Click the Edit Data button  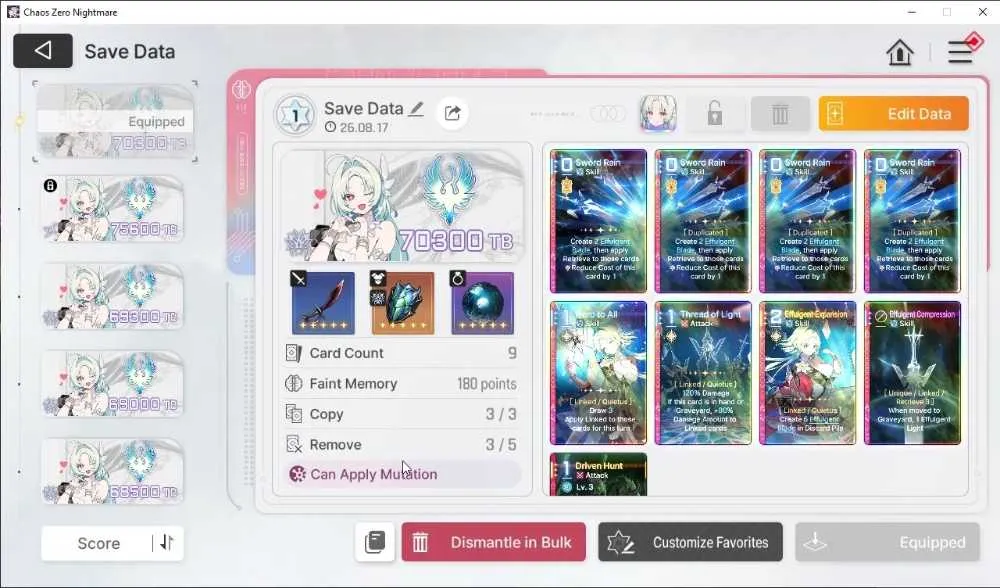tap(893, 114)
